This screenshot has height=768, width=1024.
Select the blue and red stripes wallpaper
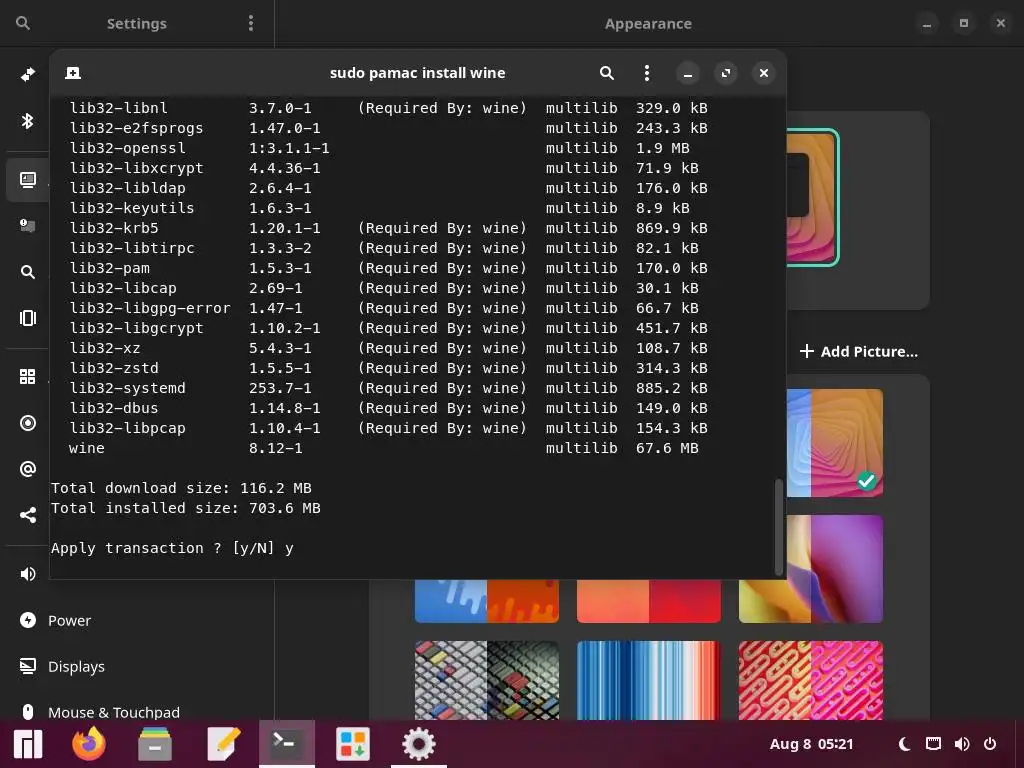point(648,680)
